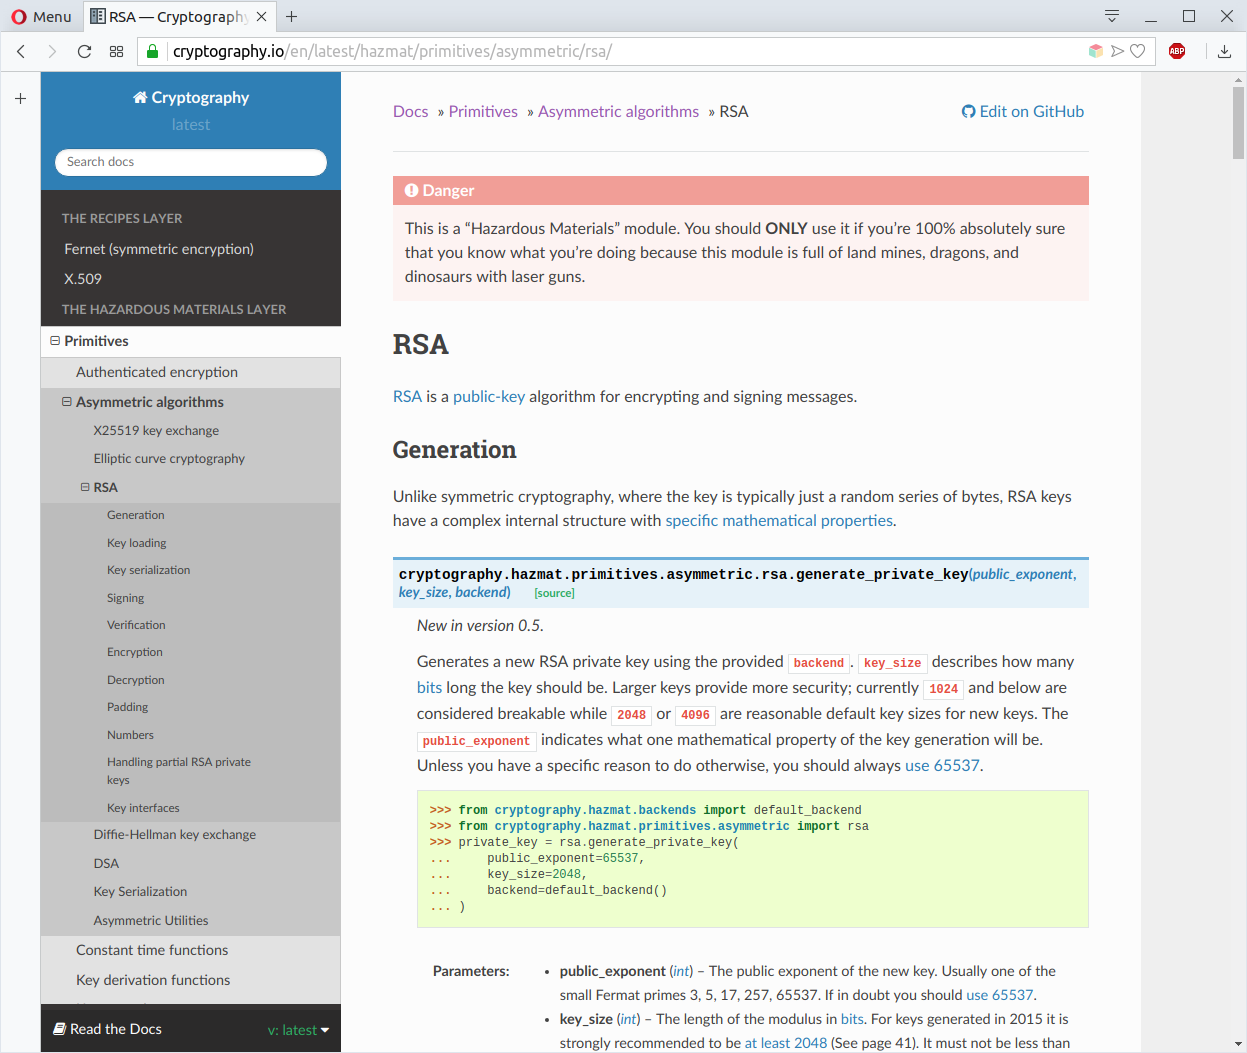
Task: Jump to Padding in sidebar
Action: (128, 707)
